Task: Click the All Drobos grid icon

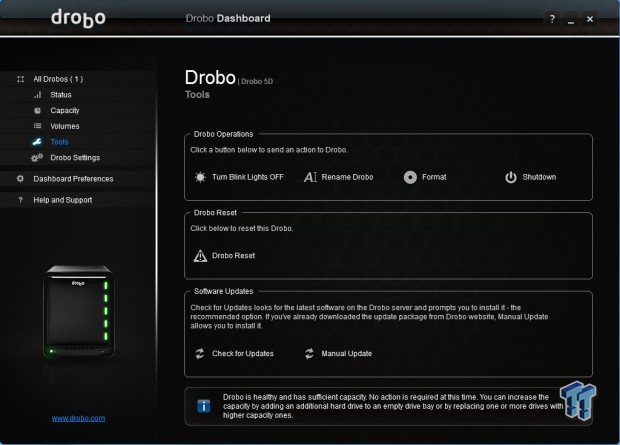Action: click(21, 79)
